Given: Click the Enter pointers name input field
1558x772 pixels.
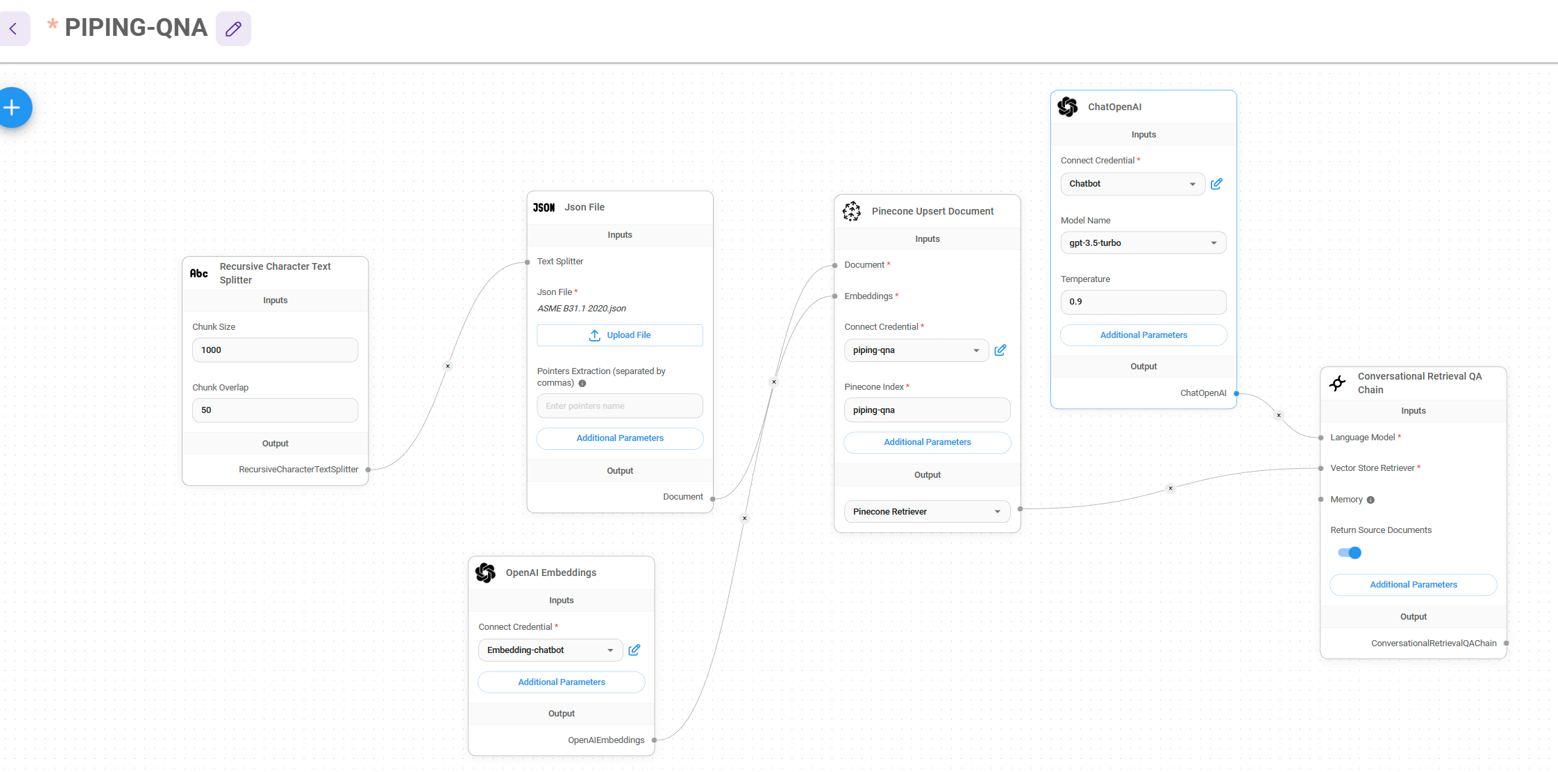Looking at the screenshot, I should 620,406.
